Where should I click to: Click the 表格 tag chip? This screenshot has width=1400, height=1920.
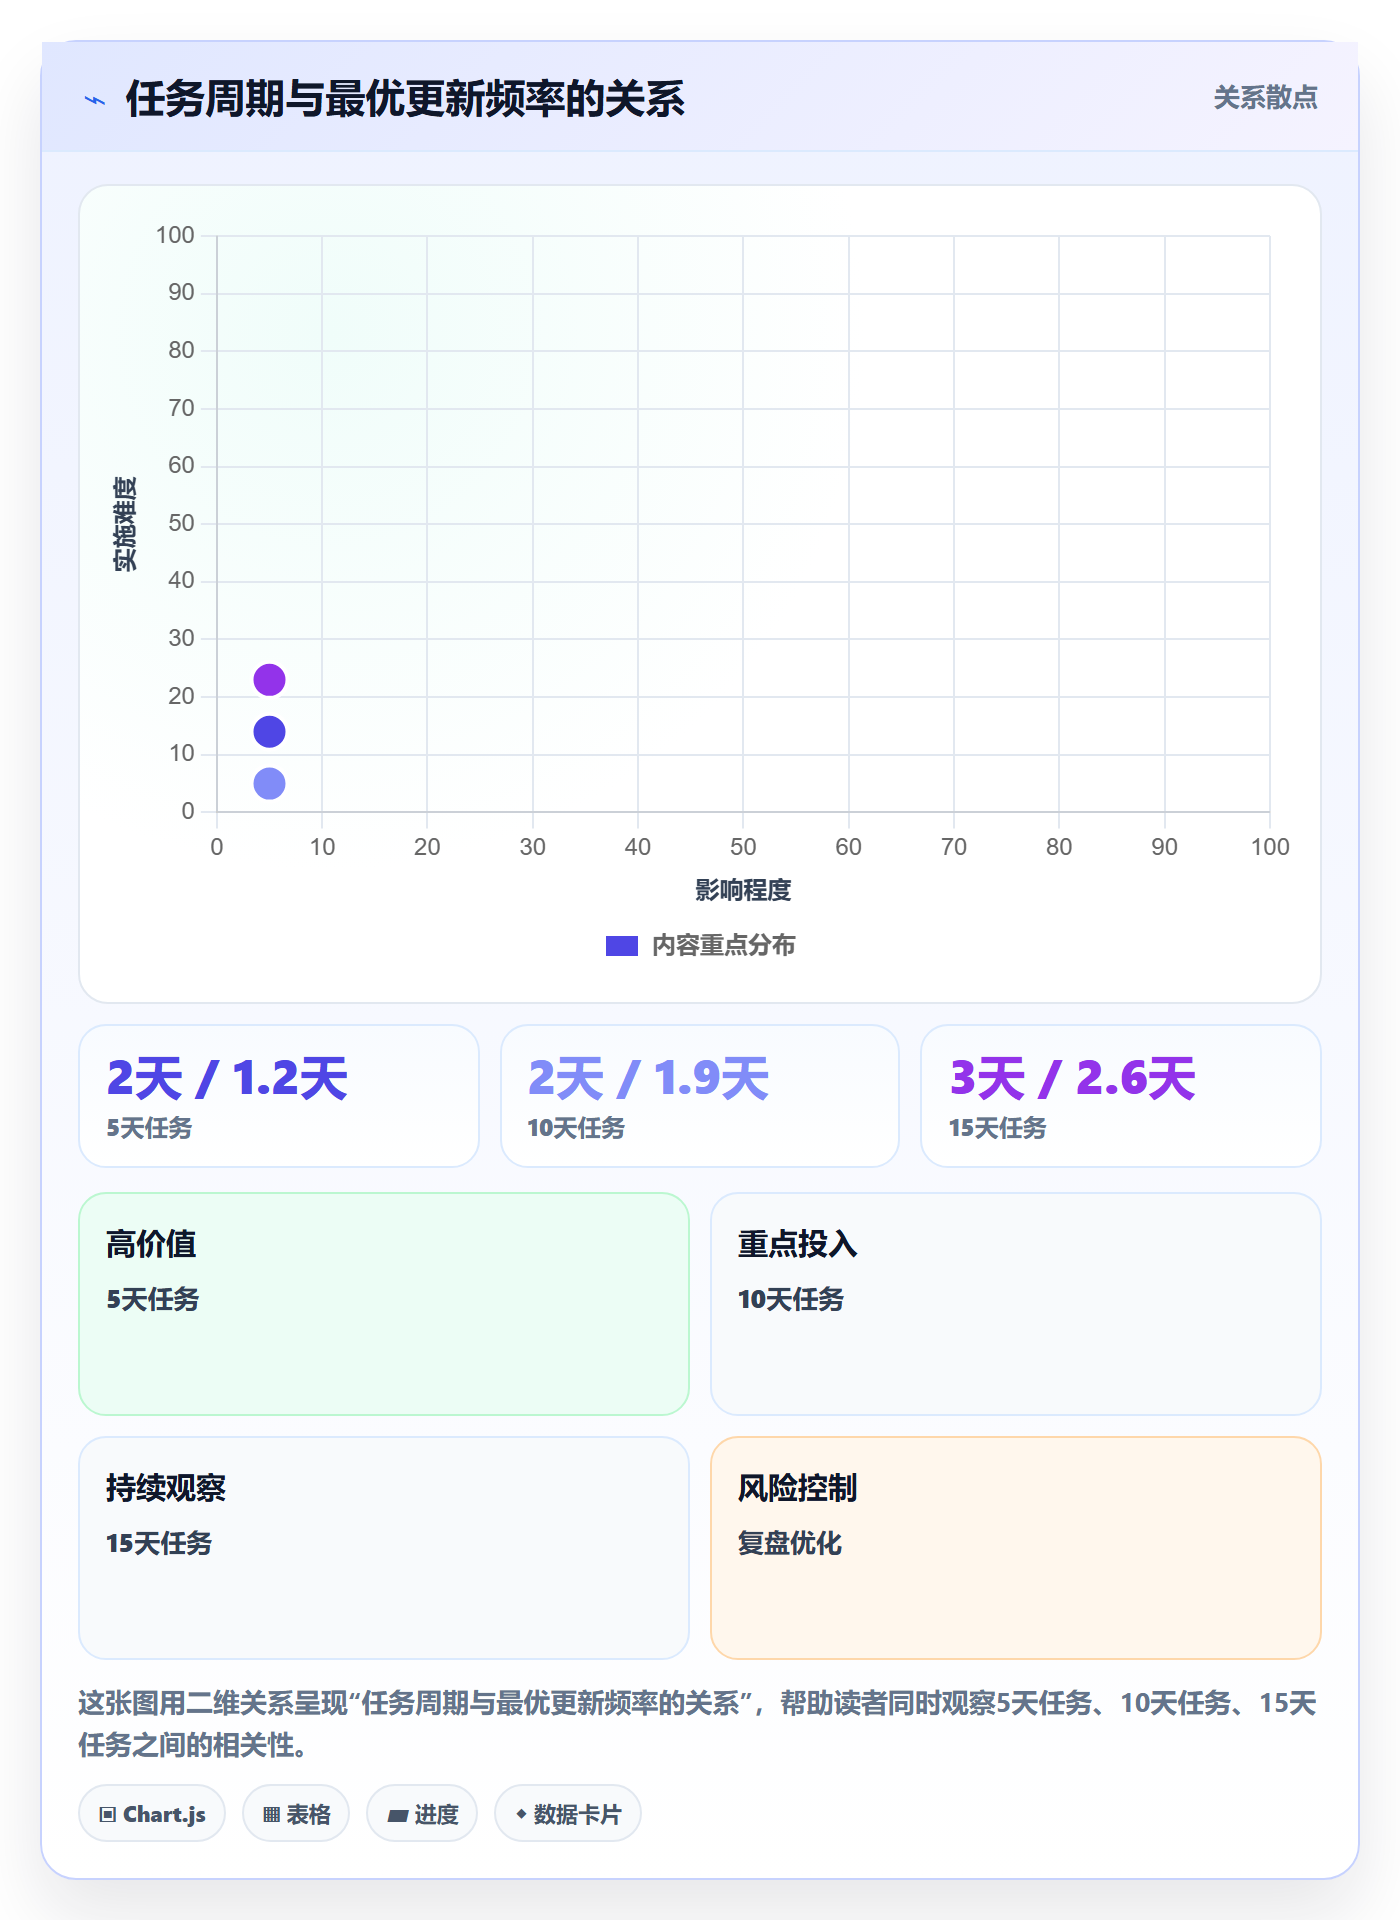pyautogui.click(x=296, y=1814)
